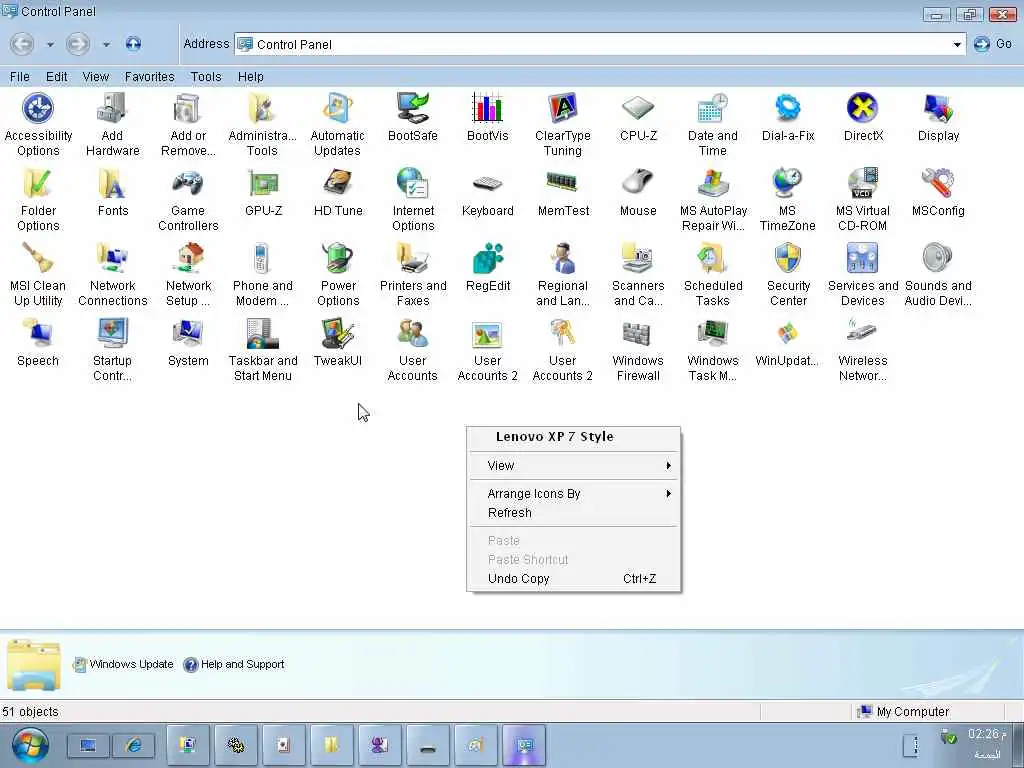Click the Dial-a-Fix icon
The width and height of the screenshot is (1024, 768).
pos(788,108)
